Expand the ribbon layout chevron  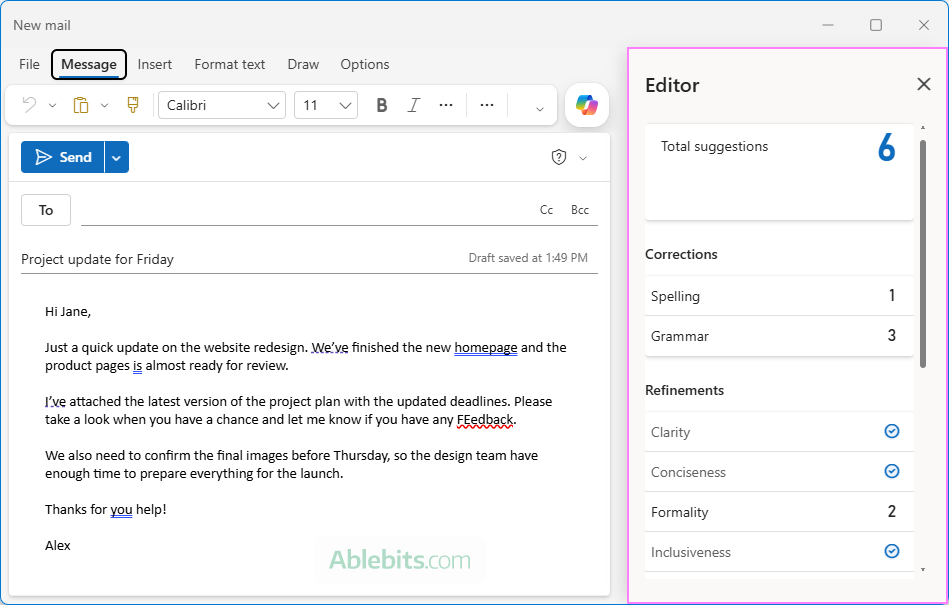click(x=539, y=109)
